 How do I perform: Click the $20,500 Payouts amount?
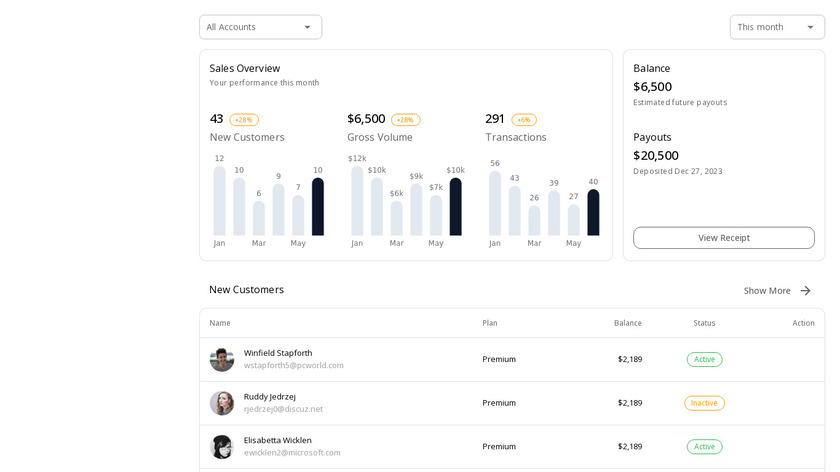(656, 156)
